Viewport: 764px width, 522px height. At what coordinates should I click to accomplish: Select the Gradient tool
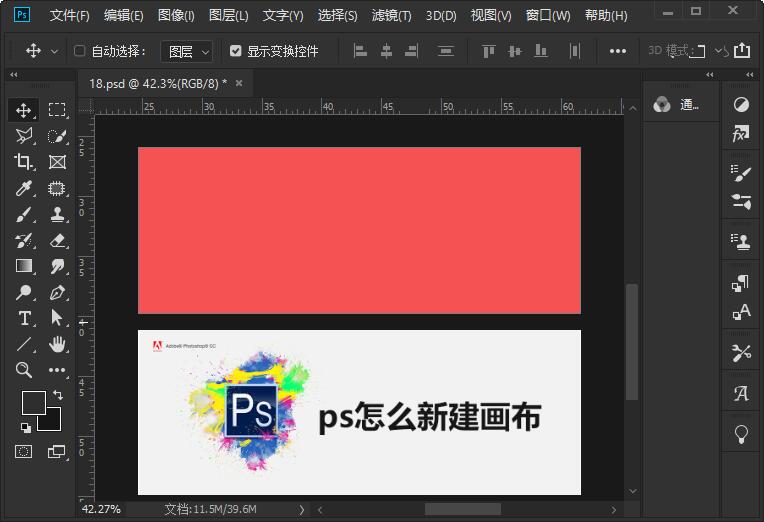coord(24,266)
